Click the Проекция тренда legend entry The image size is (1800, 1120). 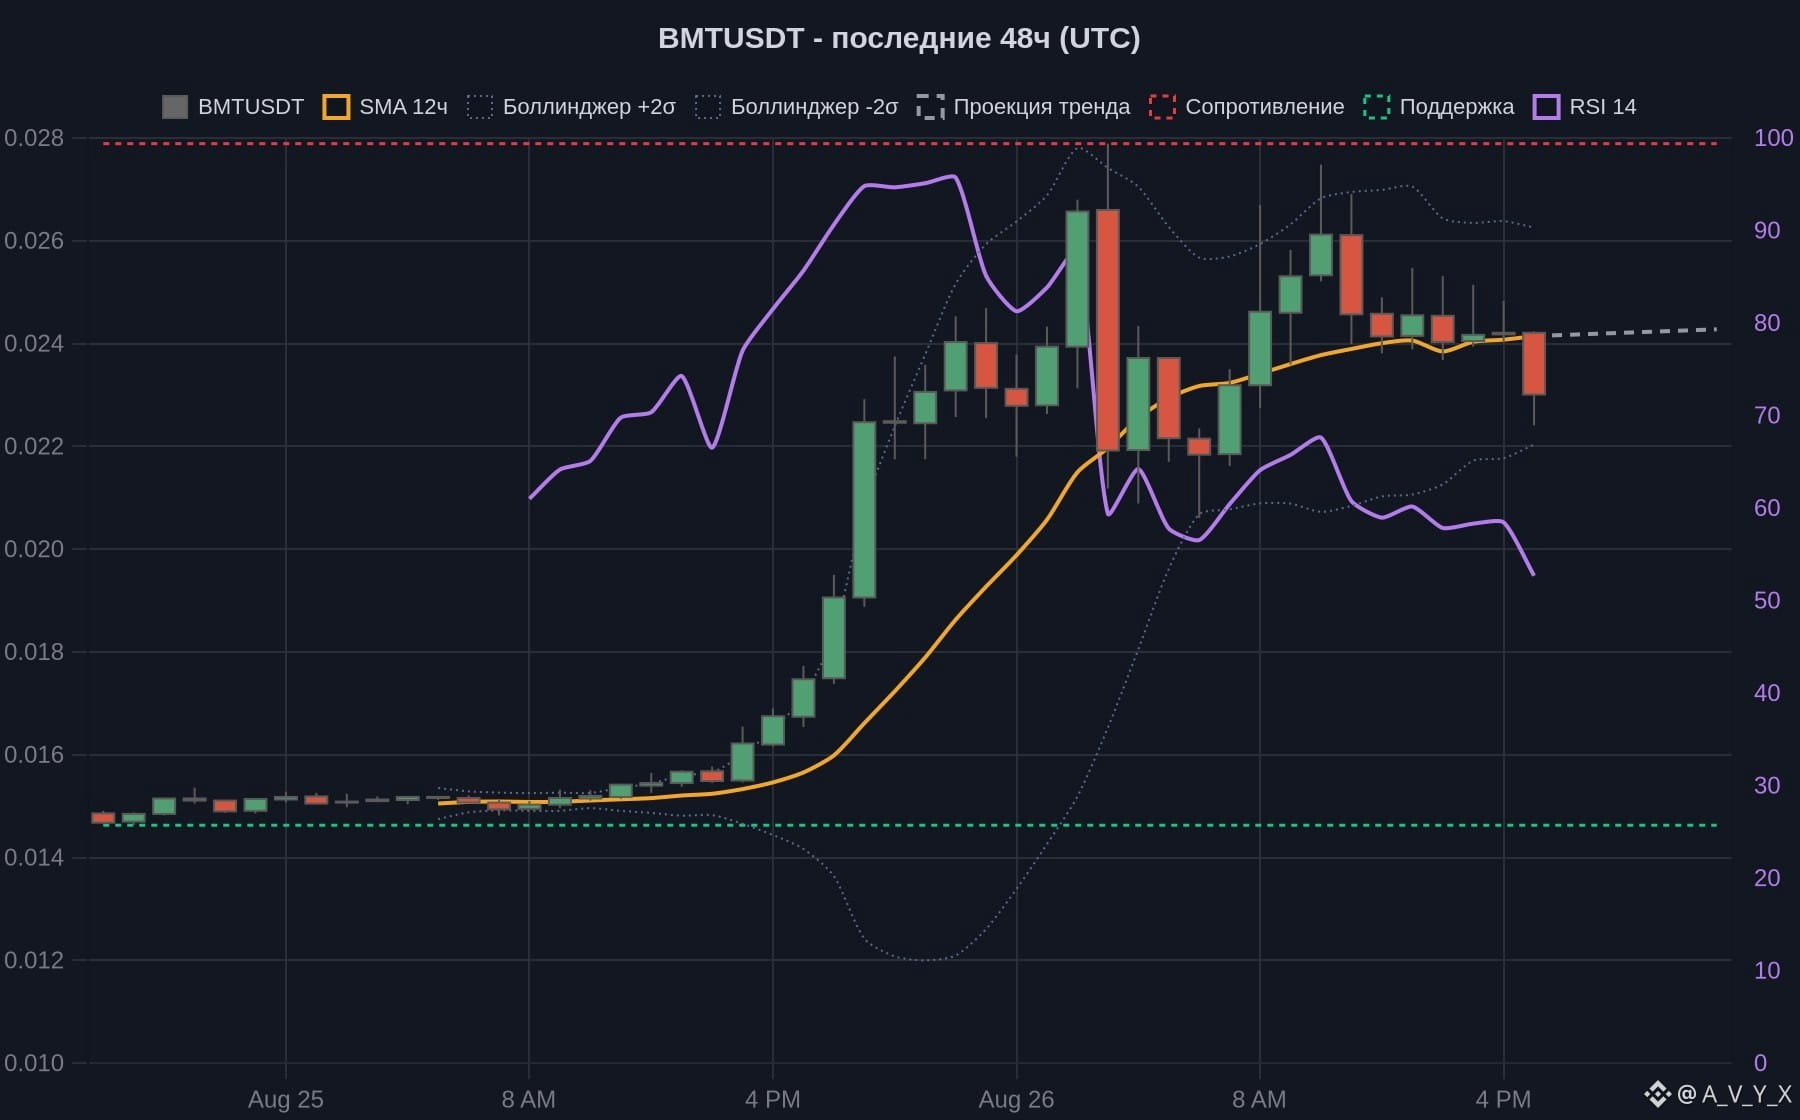[1023, 107]
